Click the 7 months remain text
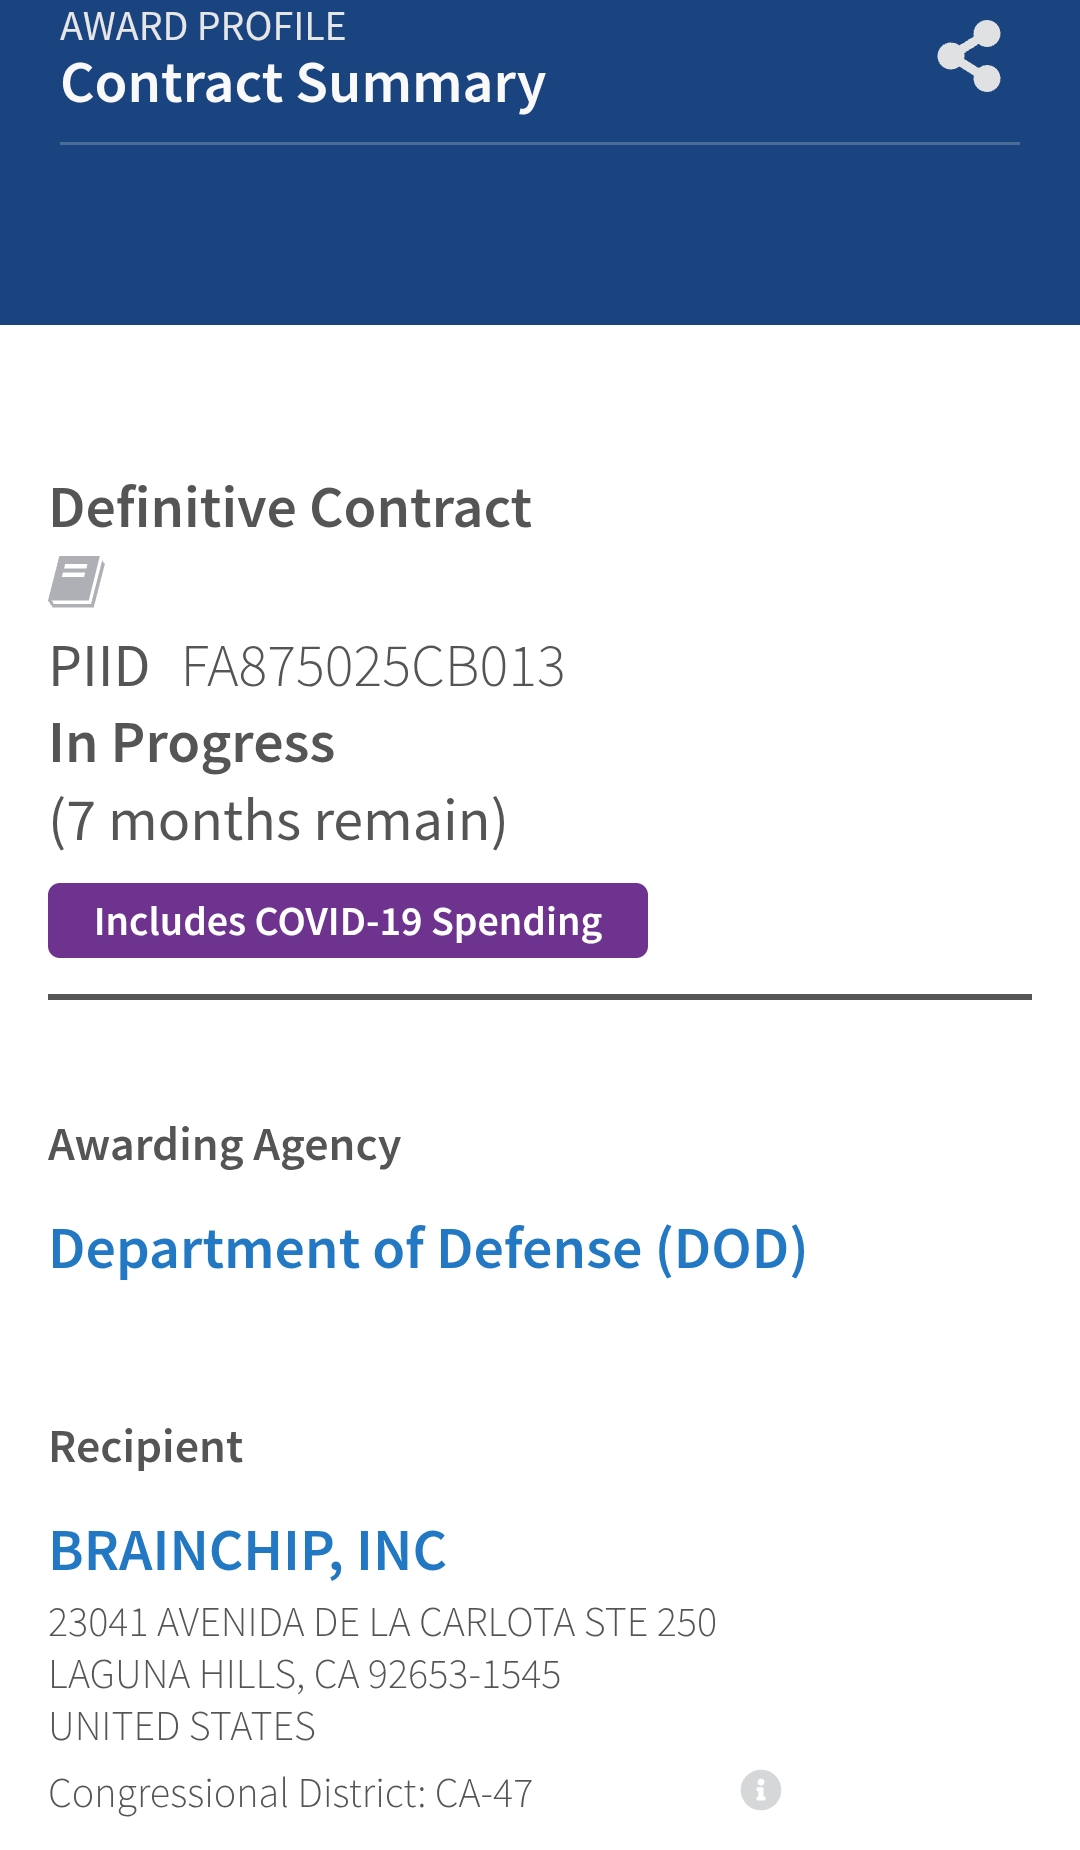Viewport: 1080px width, 1850px height. click(x=278, y=821)
